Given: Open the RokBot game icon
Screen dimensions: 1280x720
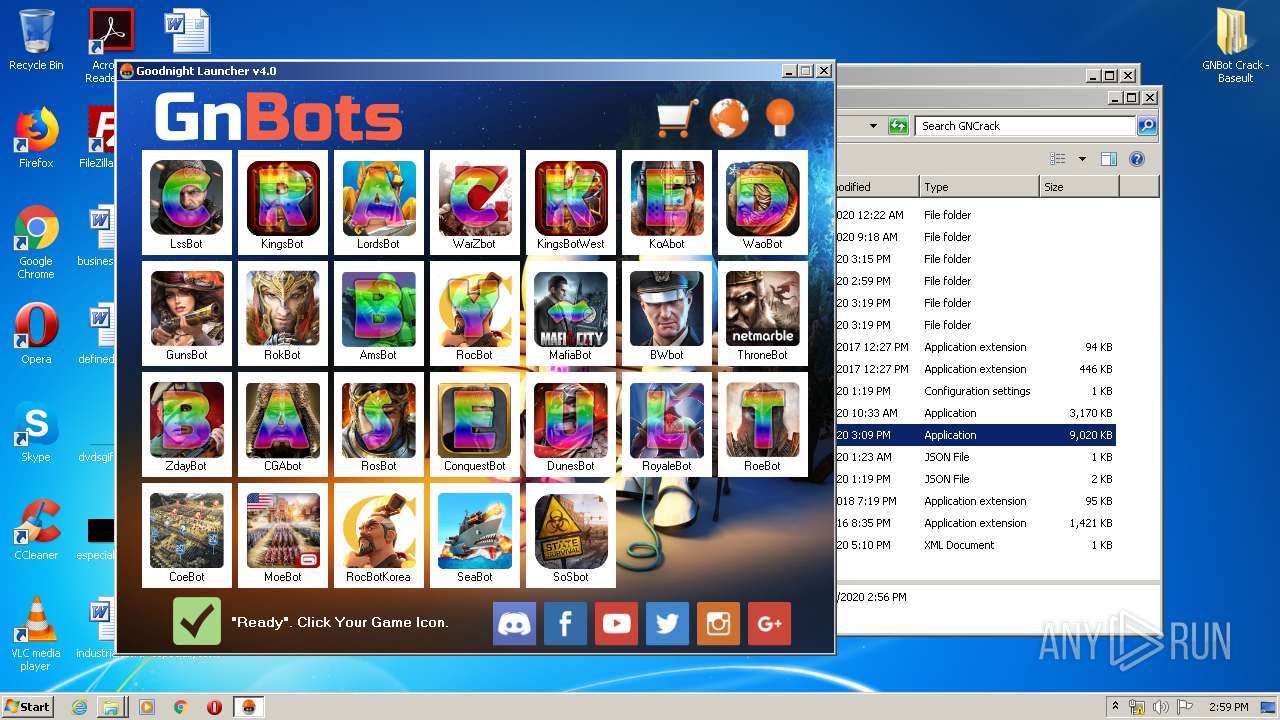Looking at the screenshot, I should 283,313.
